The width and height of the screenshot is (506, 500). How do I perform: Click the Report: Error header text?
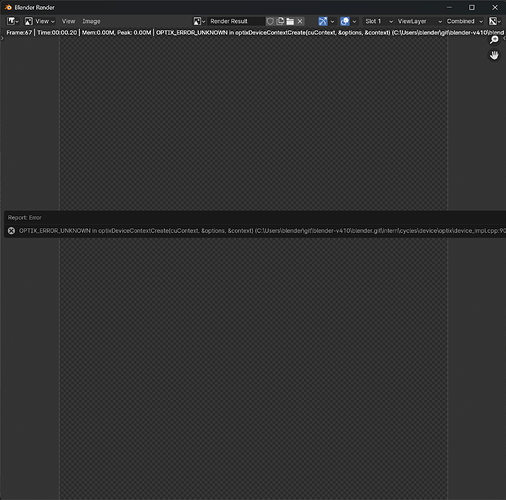point(25,218)
